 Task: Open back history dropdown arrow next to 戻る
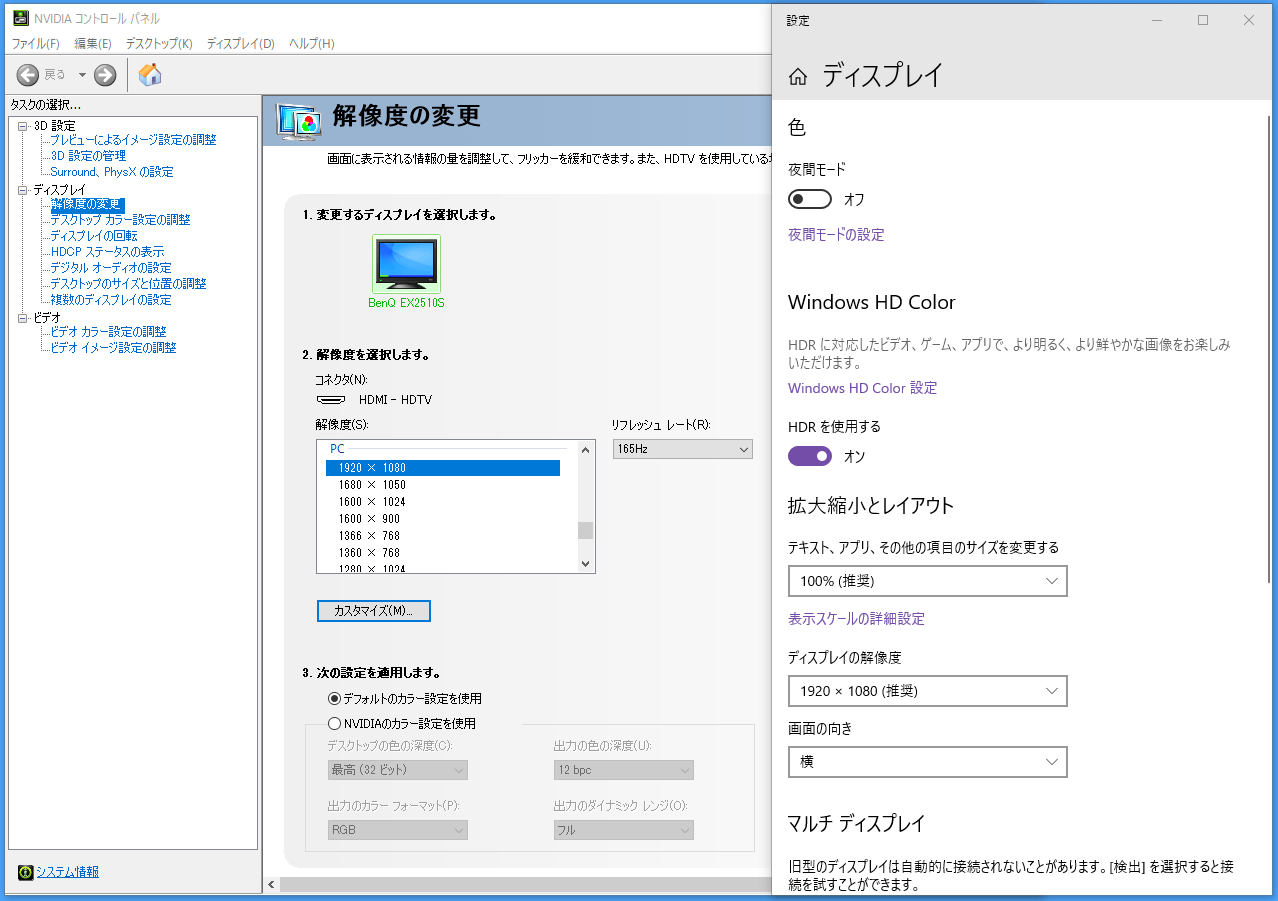82,75
